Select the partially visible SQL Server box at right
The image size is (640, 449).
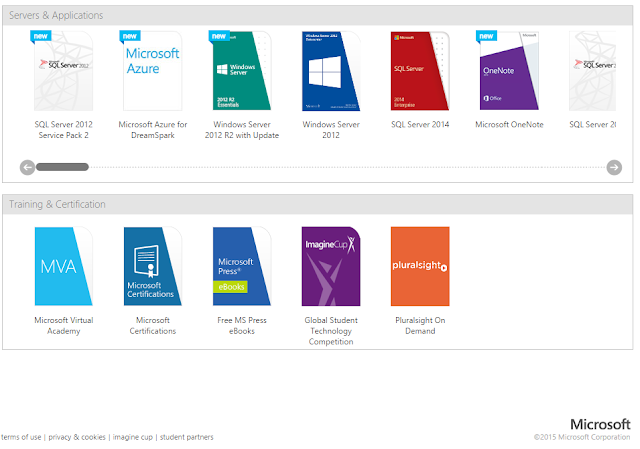(592, 71)
